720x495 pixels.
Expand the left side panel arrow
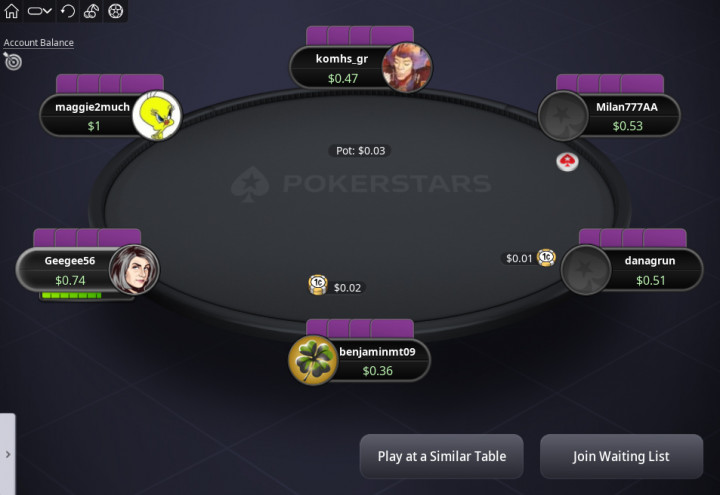pos(8,454)
